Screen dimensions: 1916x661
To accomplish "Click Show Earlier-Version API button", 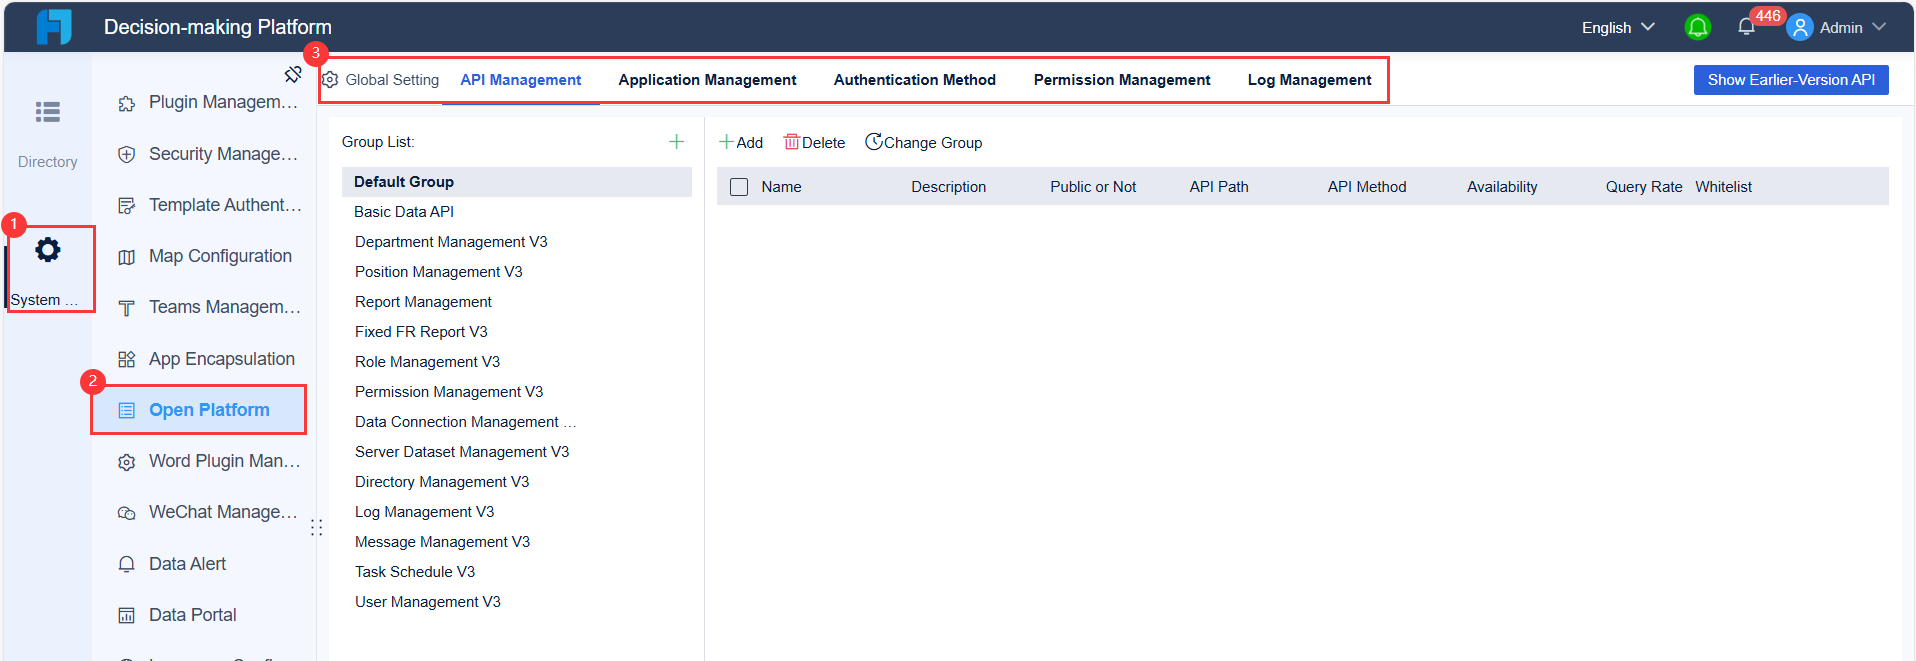I will (x=1790, y=80).
